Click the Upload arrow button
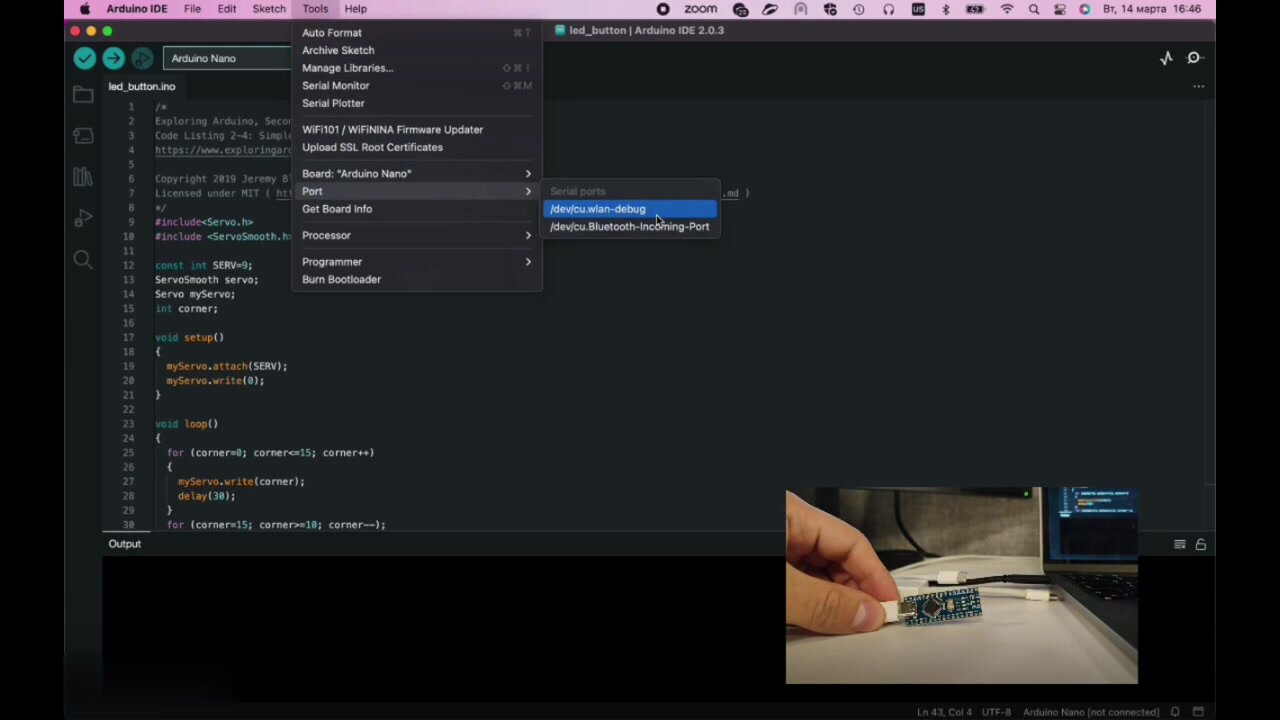Screen dimensions: 1280x720 pyautogui.click(x=114, y=59)
